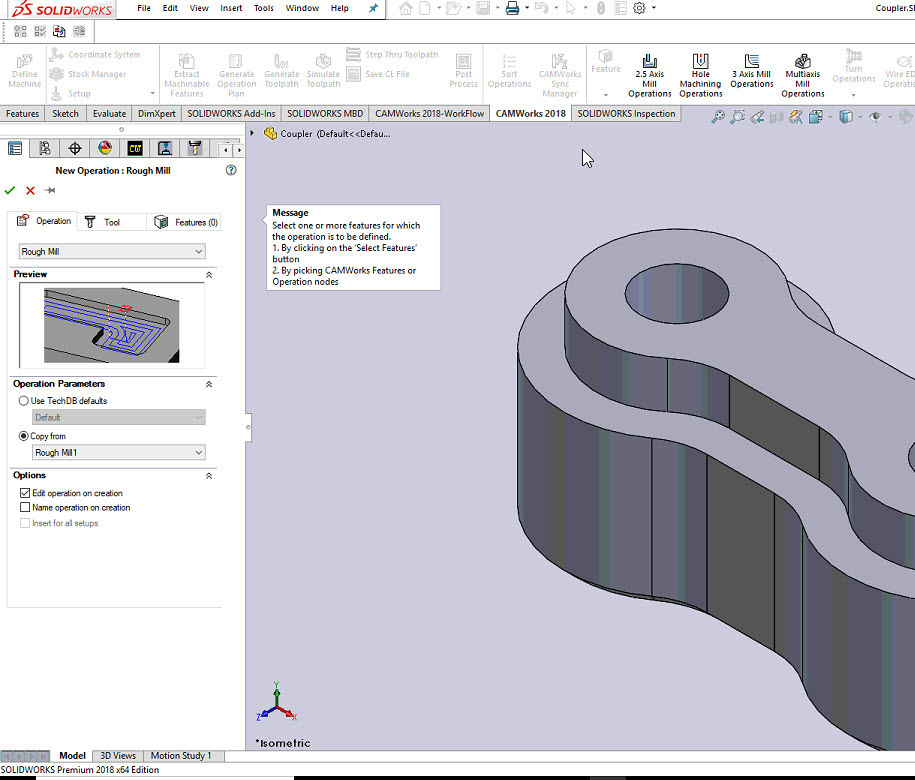Open Hole Machining Operations

point(700,75)
